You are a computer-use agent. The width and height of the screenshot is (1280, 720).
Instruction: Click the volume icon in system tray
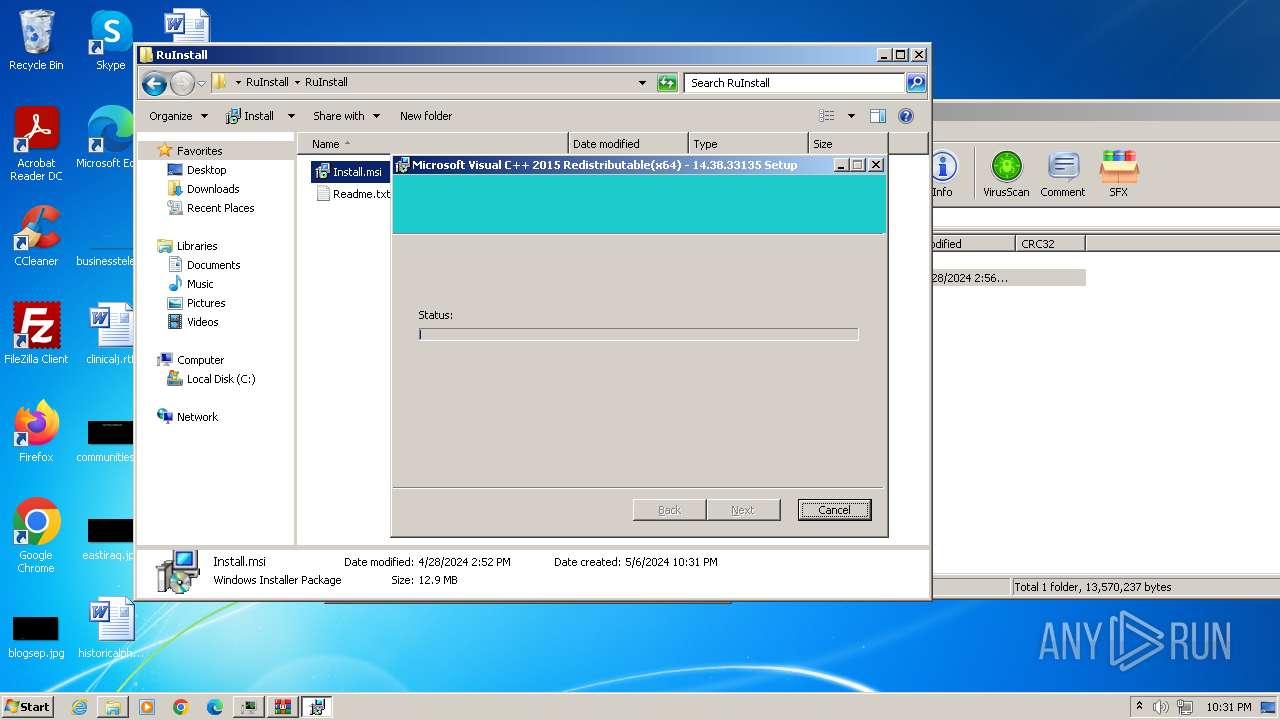(x=1161, y=707)
